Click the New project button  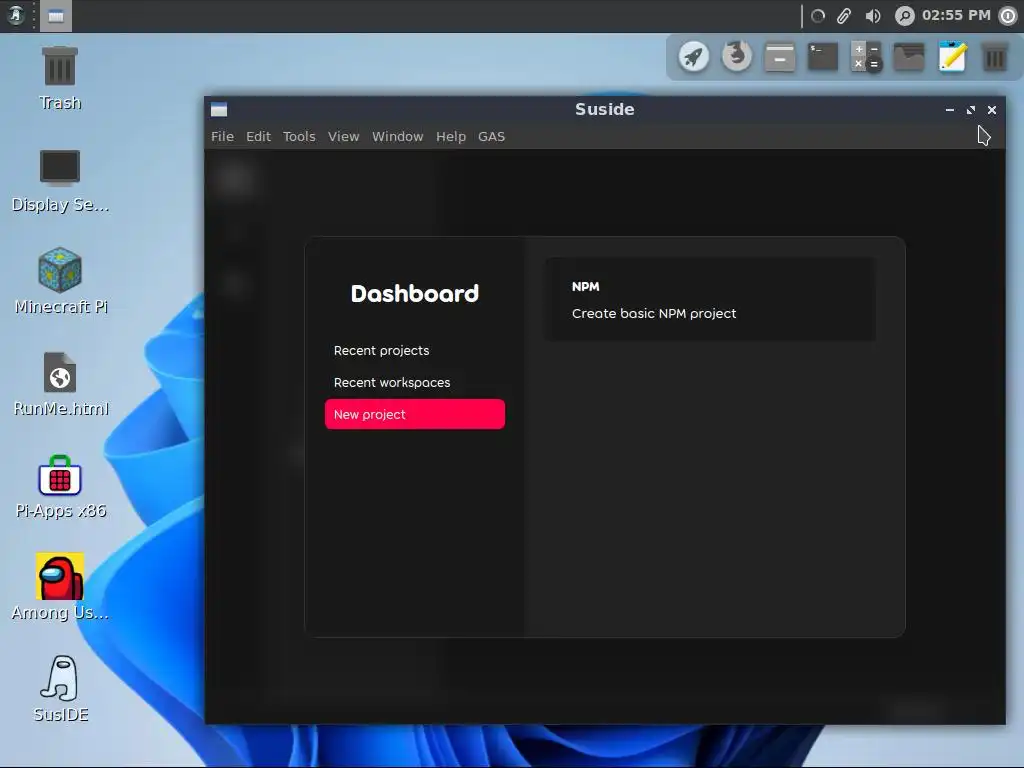(x=415, y=414)
